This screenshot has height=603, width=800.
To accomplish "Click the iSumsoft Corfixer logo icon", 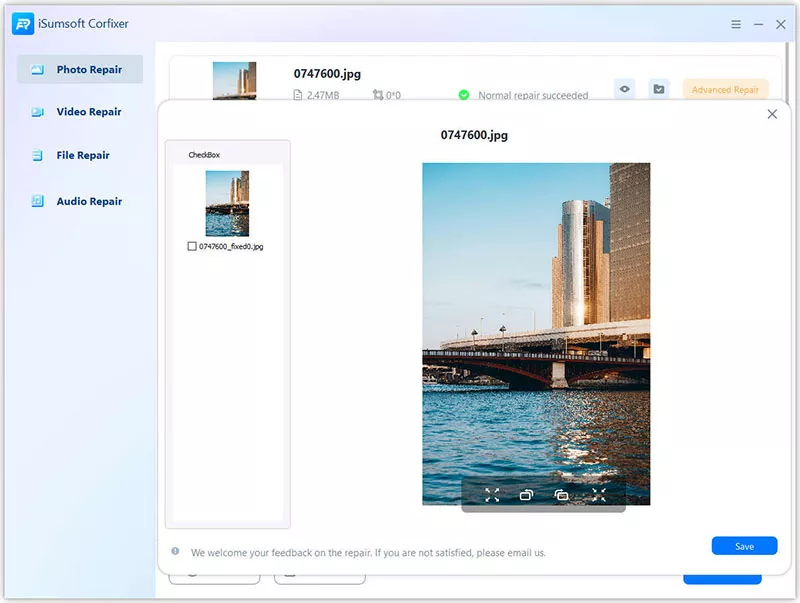I will [x=23, y=24].
